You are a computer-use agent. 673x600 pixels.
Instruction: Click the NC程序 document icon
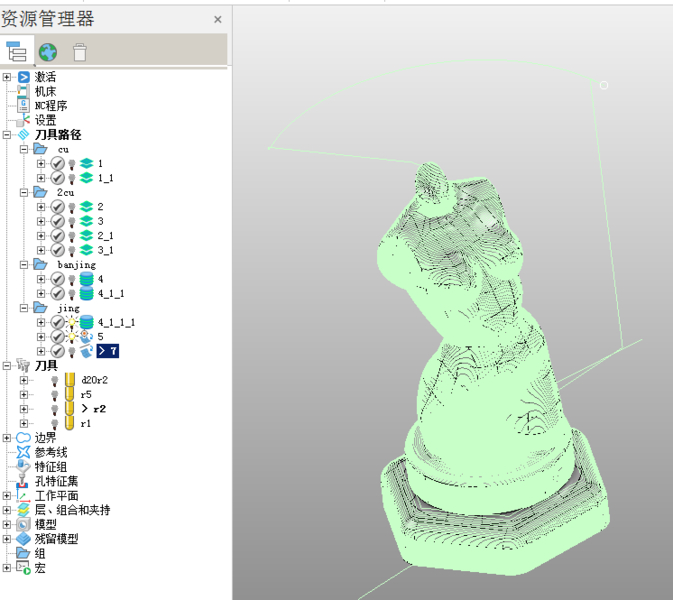coord(23,106)
